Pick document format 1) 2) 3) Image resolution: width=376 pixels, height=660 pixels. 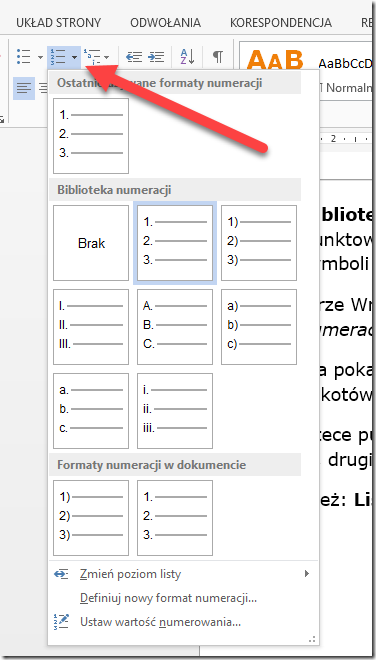[x=91, y=518]
